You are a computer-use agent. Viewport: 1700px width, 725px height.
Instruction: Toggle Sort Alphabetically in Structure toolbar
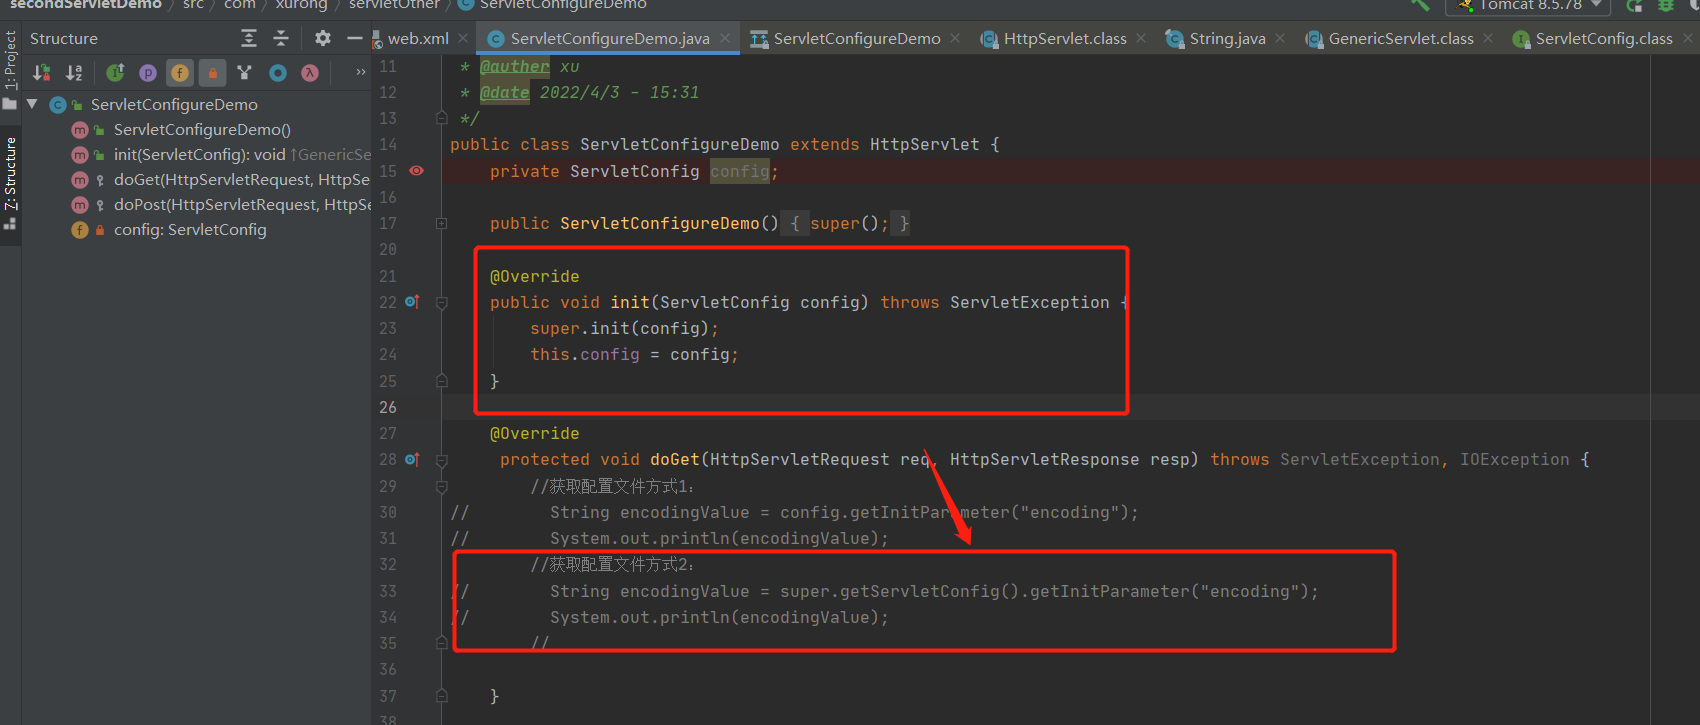tap(74, 72)
